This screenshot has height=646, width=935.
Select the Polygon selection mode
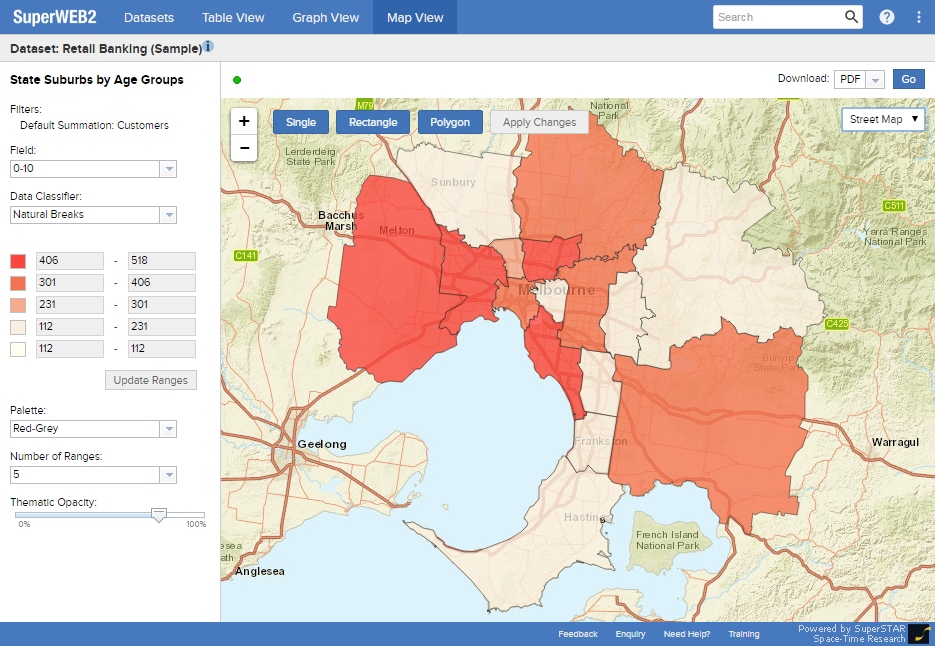pos(450,122)
